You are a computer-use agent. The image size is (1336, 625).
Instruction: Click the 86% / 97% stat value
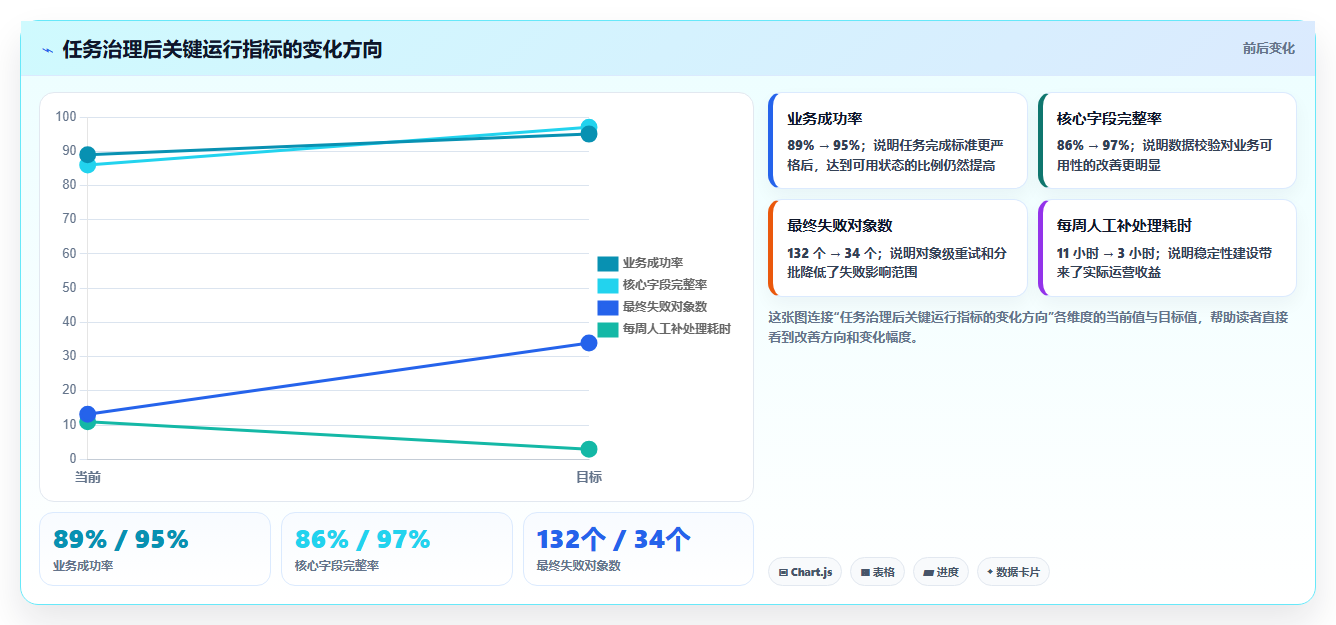(x=363, y=539)
